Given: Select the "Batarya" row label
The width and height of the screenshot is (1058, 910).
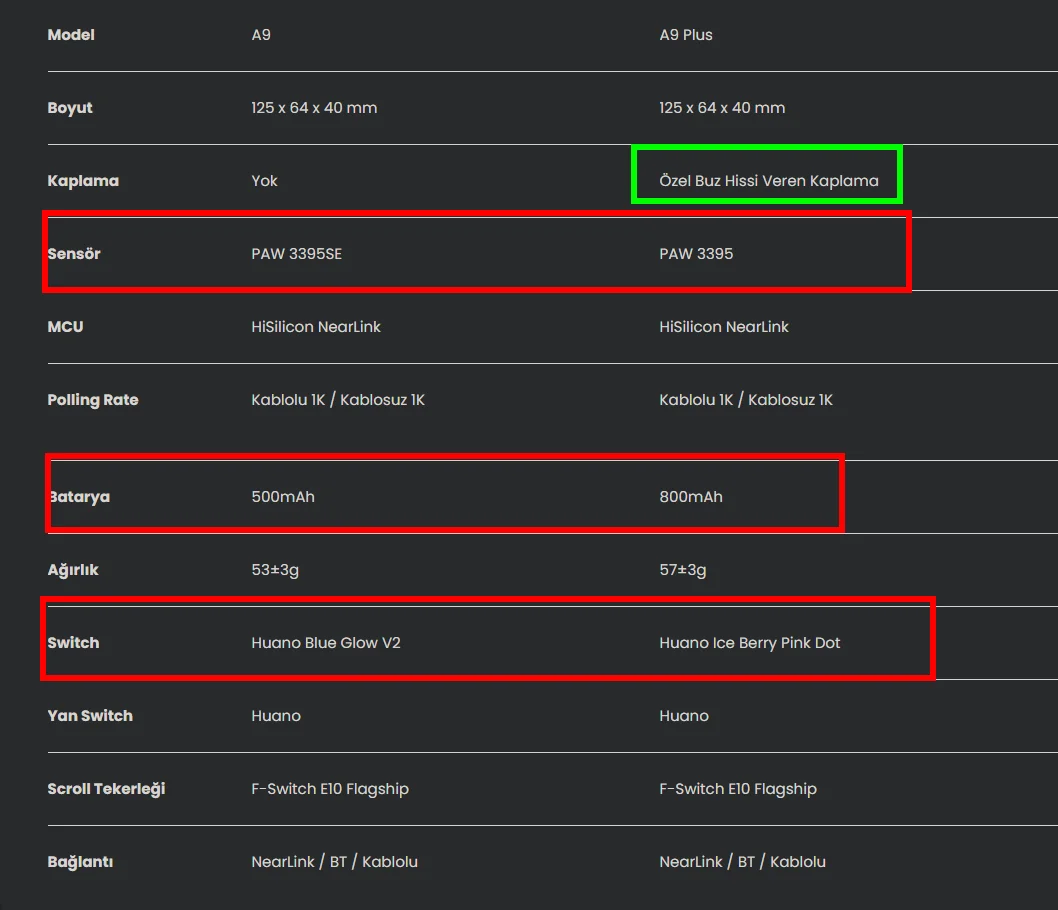Looking at the screenshot, I should pos(79,497).
